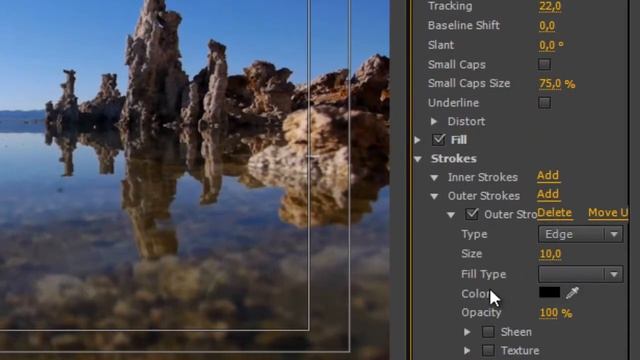Open the black stroke color swatch

click(549, 292)
